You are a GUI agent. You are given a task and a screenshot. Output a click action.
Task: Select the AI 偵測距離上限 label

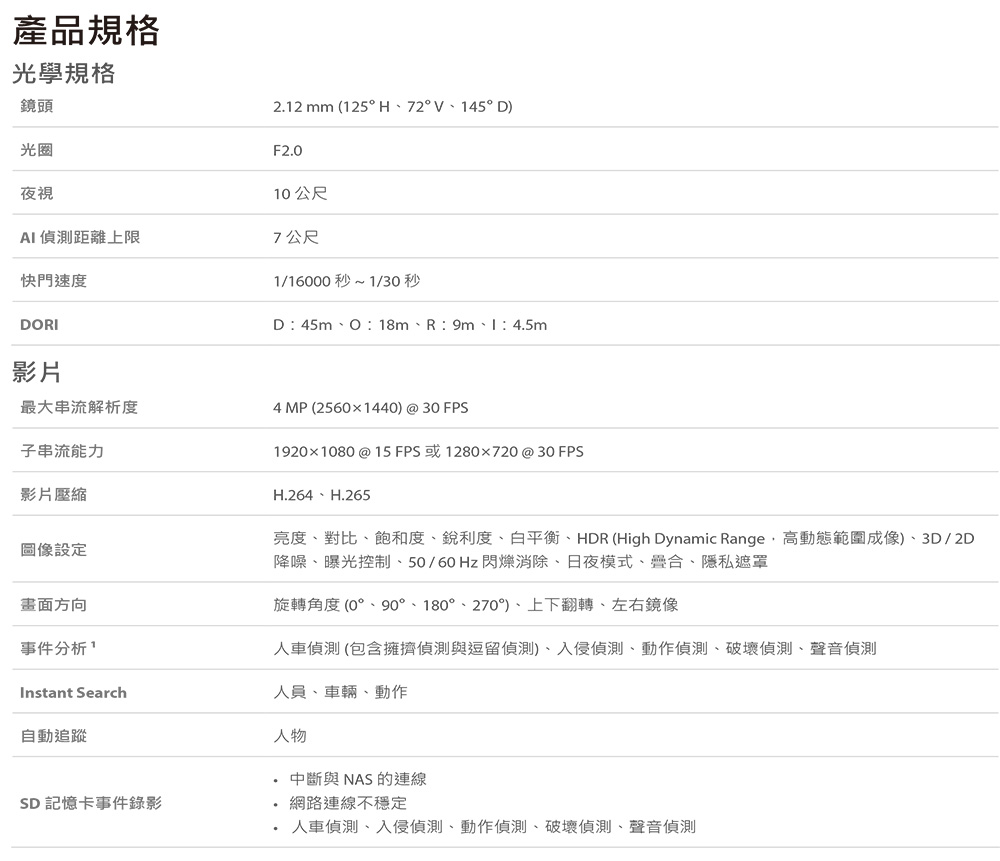click(x=80, y=237)
